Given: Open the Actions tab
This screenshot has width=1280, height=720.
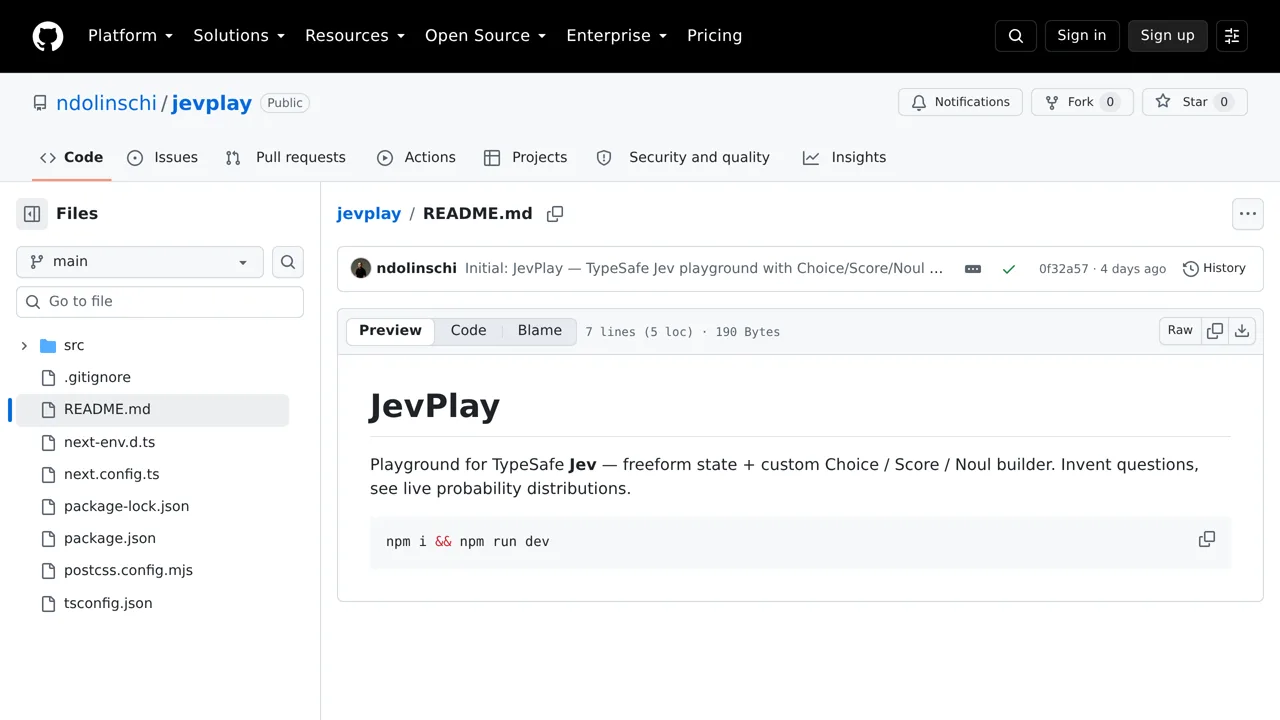Looking at the screenshot, I should pyautogui.click(x=416, y=158).
